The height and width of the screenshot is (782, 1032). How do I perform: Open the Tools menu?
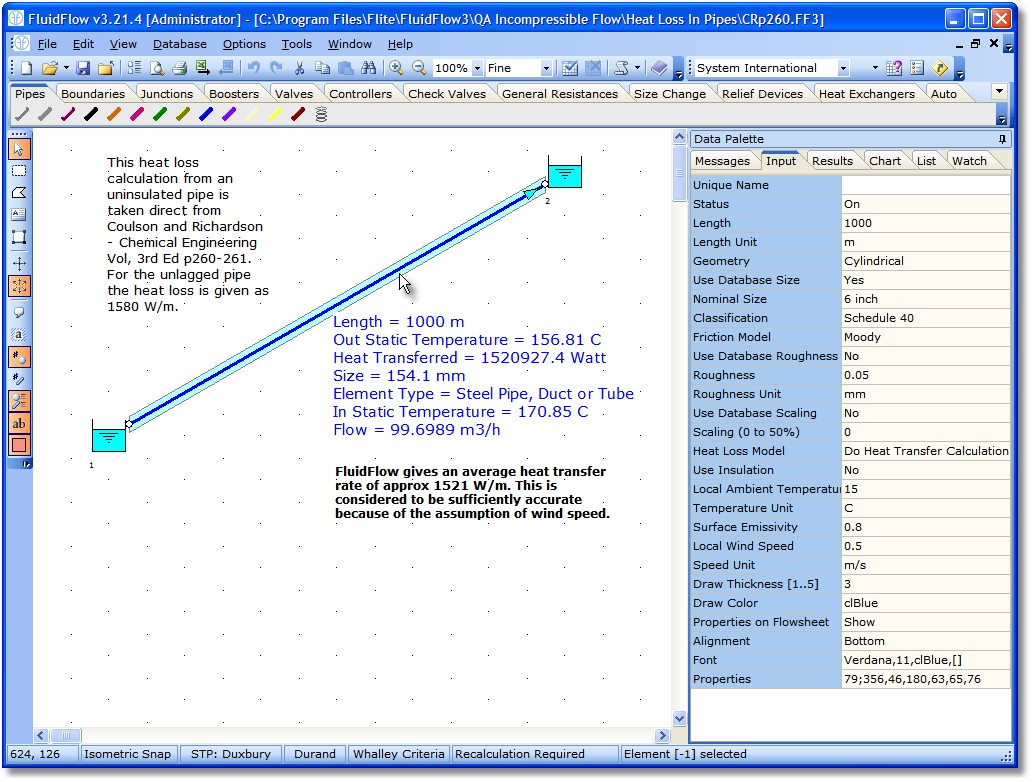pyautogui.click(x=297, y=44)
